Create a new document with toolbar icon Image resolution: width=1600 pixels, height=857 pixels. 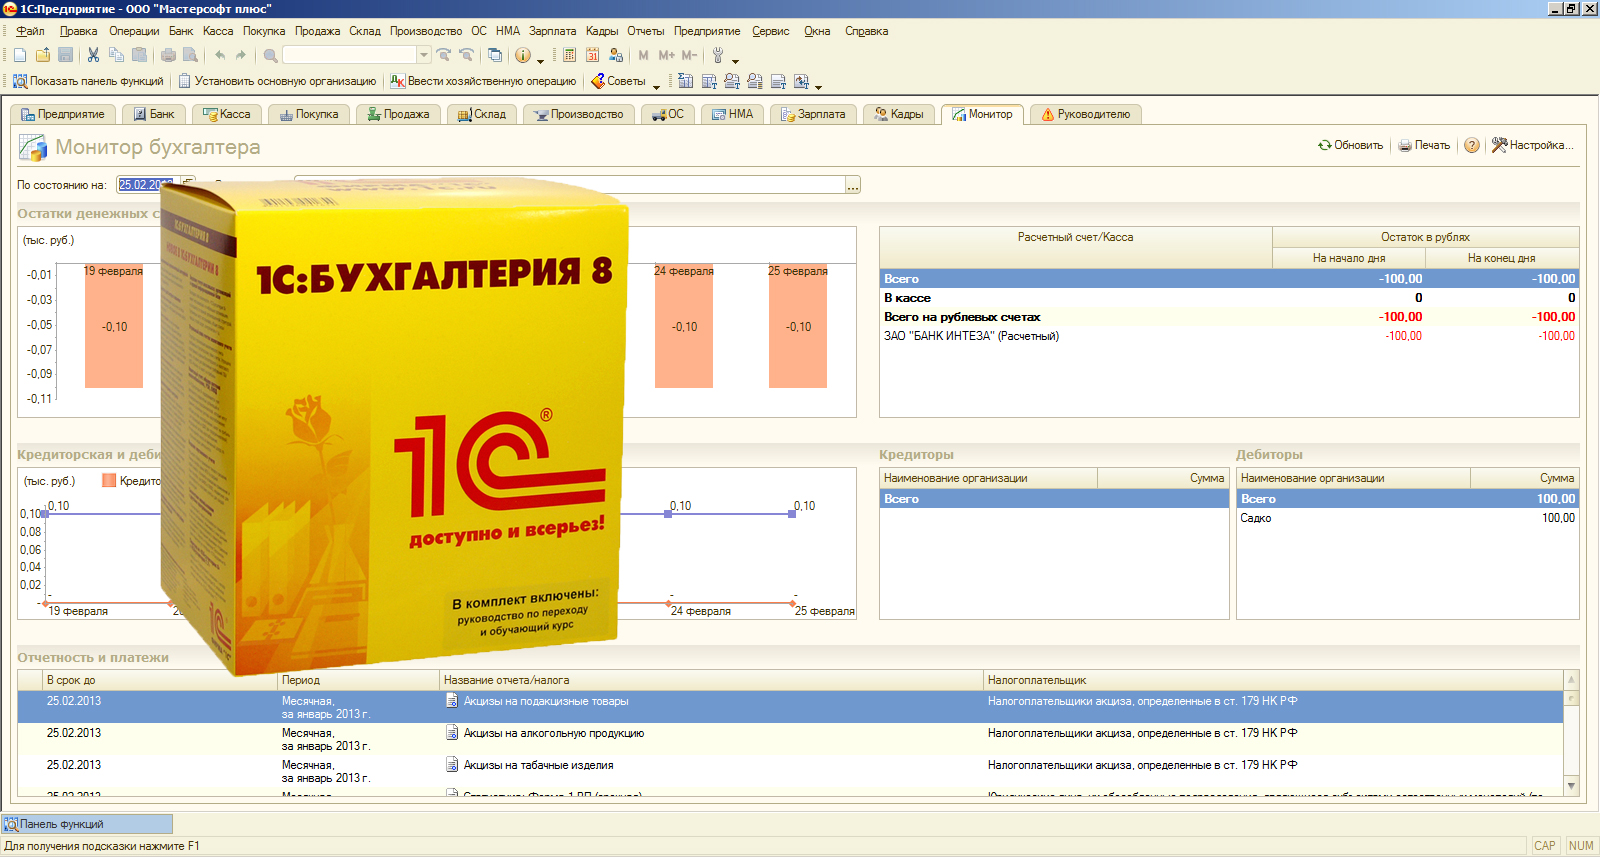tap(20, 55)
